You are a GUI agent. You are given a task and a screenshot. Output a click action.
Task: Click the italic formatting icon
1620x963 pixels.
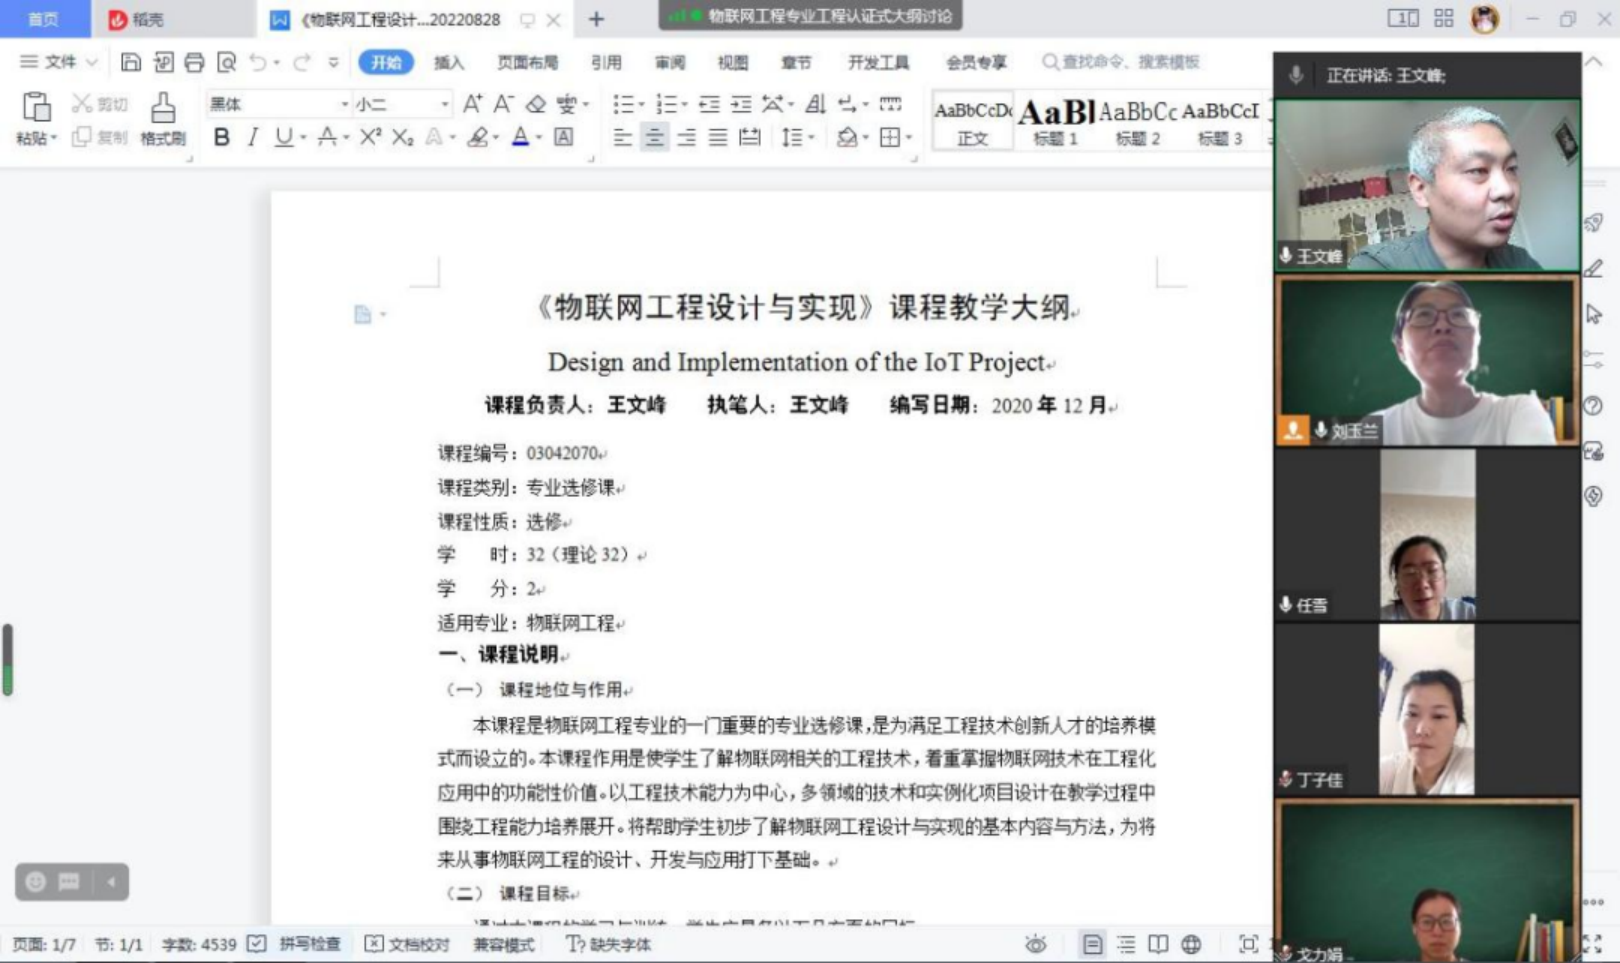(x=252, y=137)
